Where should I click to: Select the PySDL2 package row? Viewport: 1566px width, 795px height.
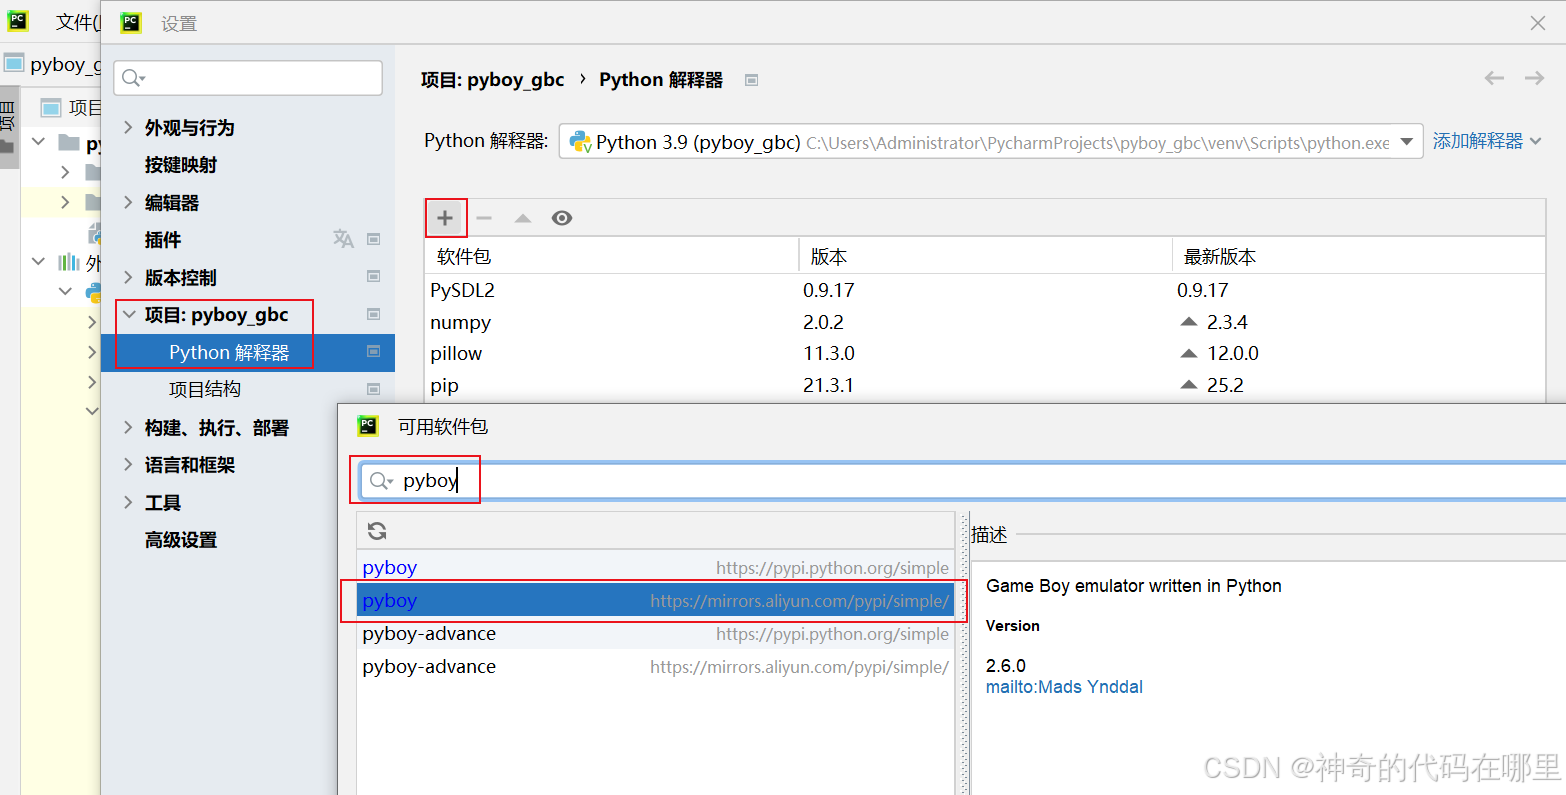tap(985, 290)
